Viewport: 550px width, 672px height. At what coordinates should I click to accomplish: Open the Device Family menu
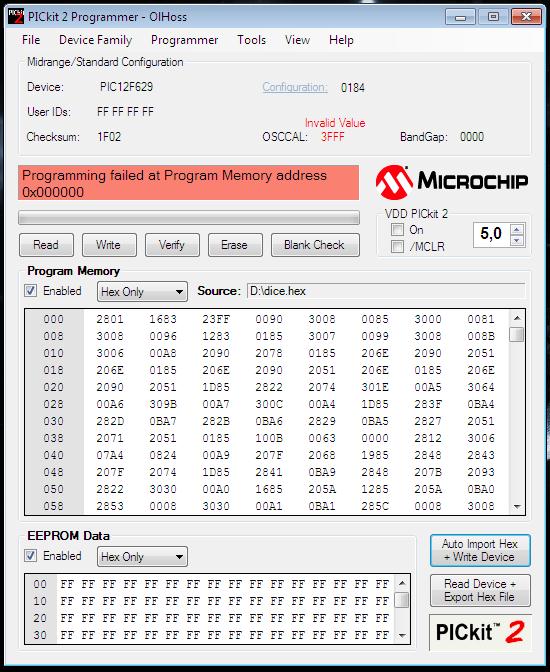tap(96, 40)
